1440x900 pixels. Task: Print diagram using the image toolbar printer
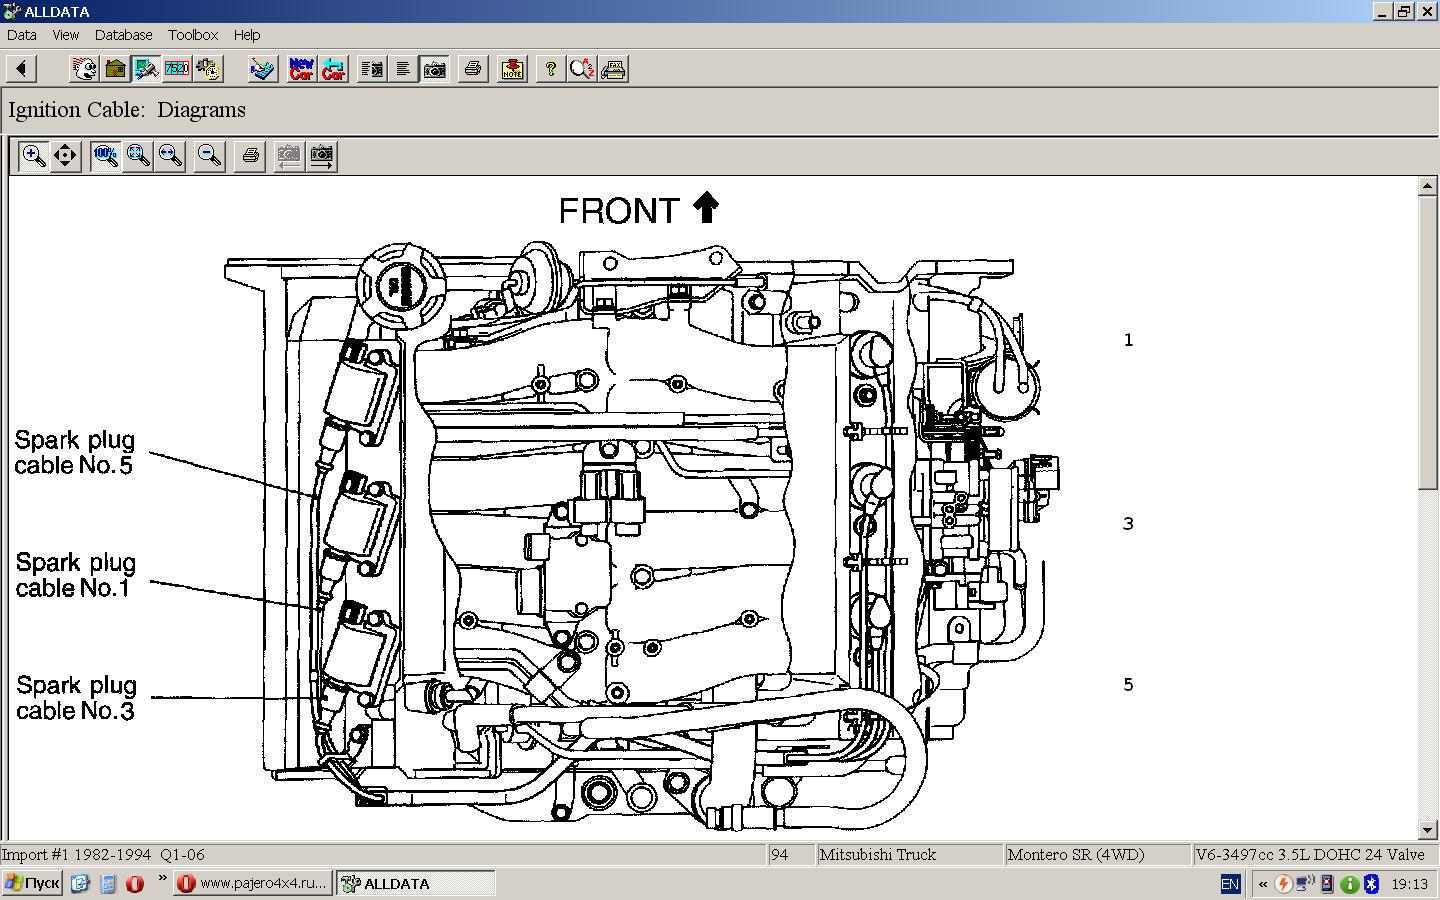pos(250,156)
